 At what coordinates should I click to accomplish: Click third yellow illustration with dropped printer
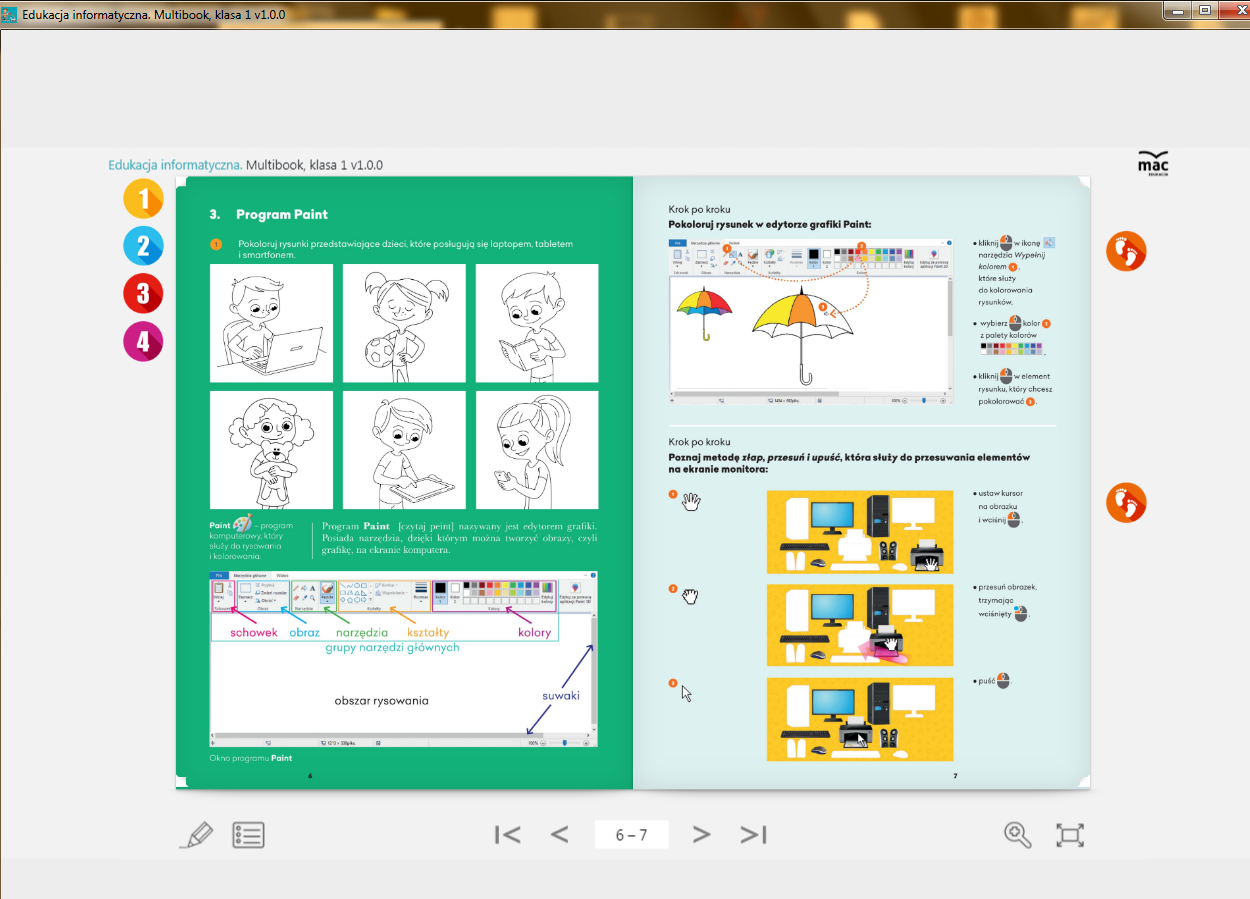860,719
